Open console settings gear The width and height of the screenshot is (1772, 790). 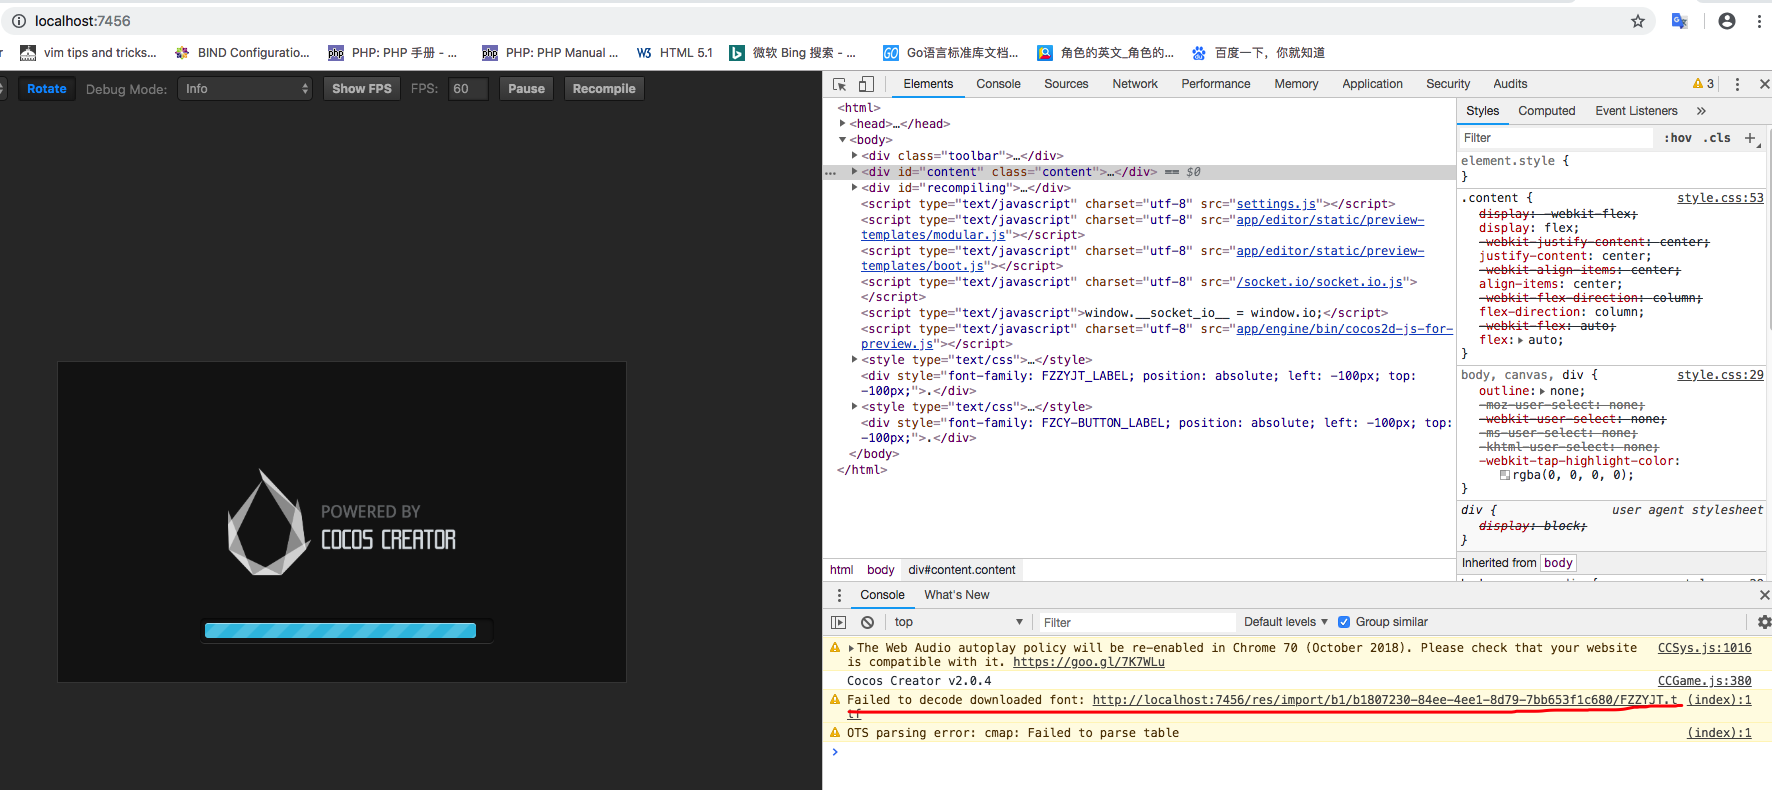[1764, 622]
